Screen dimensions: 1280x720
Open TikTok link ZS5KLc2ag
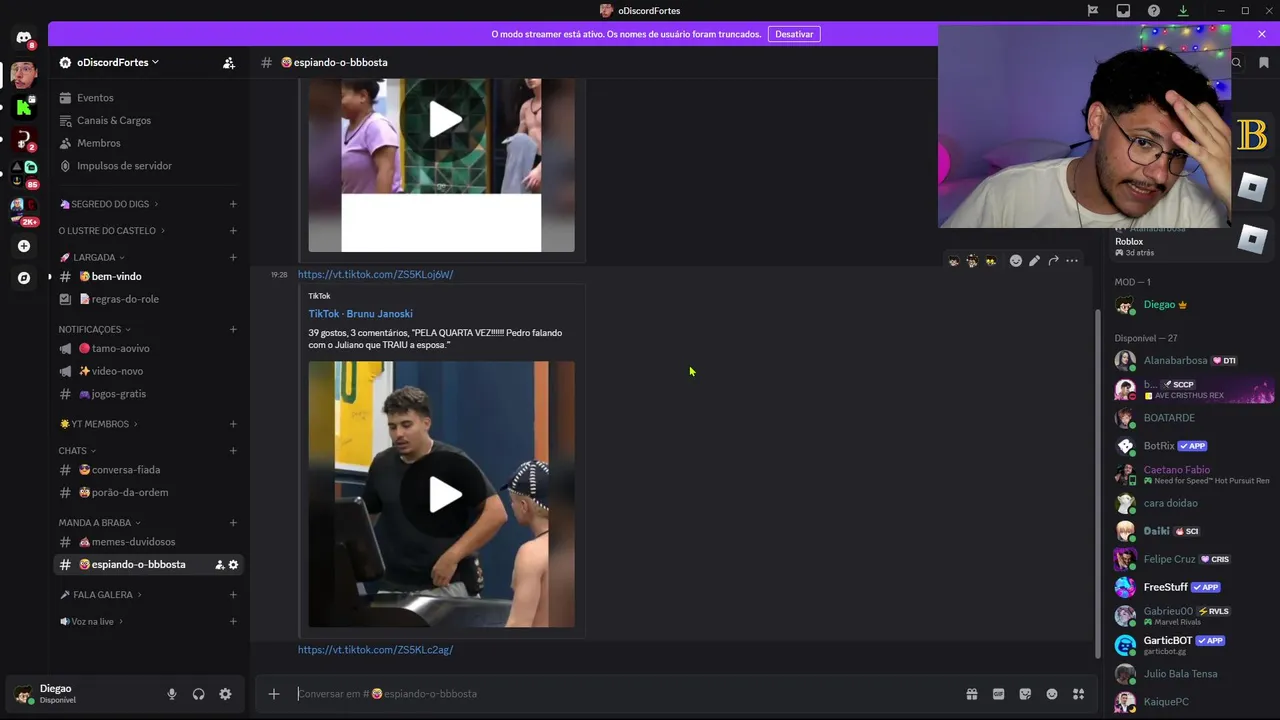coord(375,650)
